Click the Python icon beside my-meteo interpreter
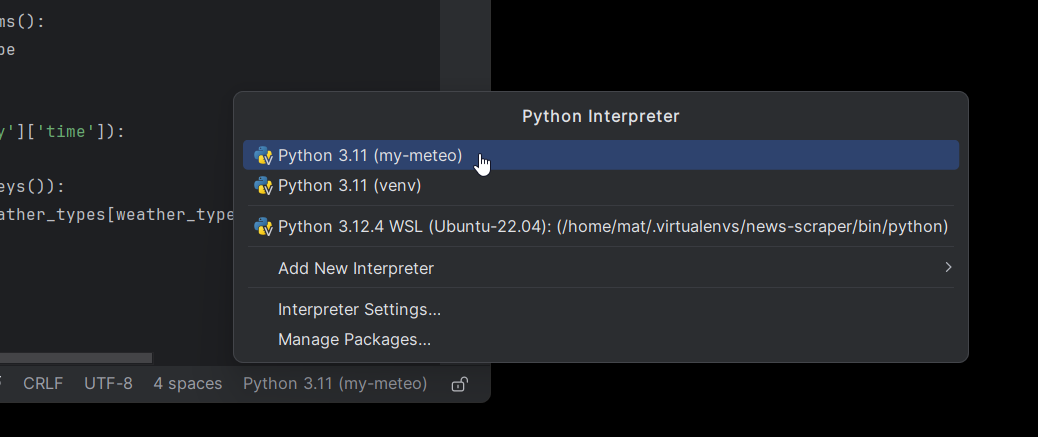The image size is (1038, 437). 264,155
